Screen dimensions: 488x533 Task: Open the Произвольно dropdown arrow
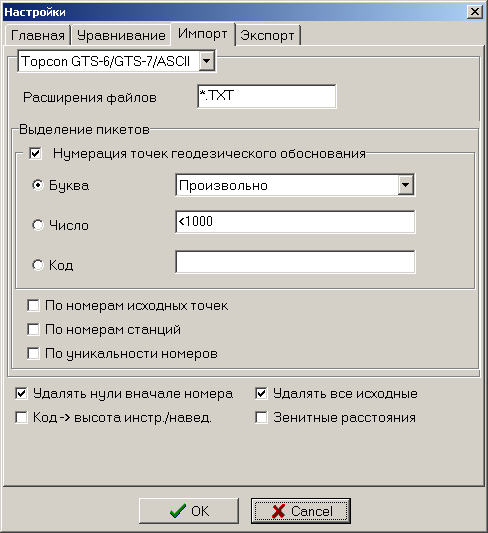coord(405,185)
